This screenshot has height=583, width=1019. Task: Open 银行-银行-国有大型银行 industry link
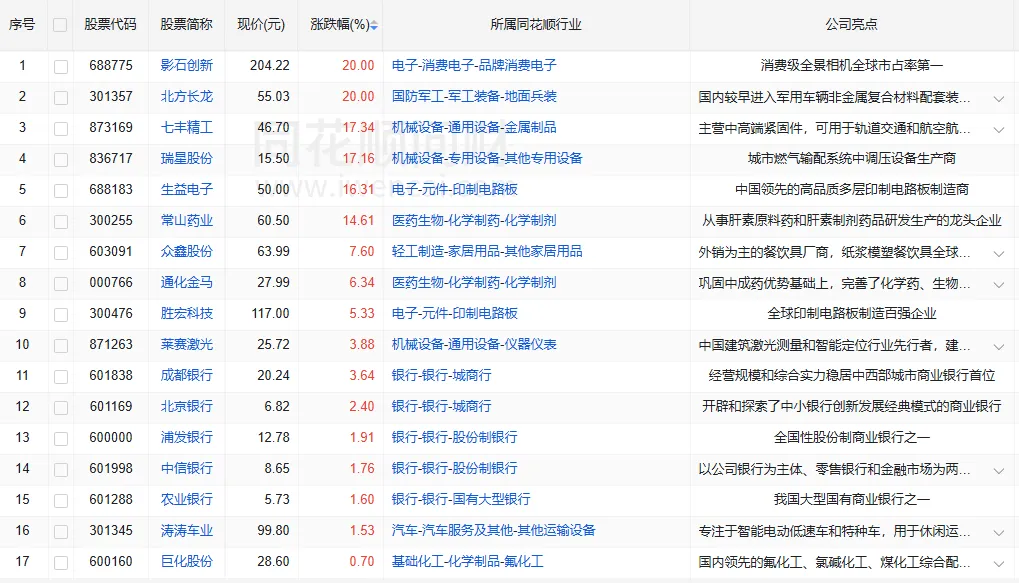pyautogui.click(x=461, y=500)
